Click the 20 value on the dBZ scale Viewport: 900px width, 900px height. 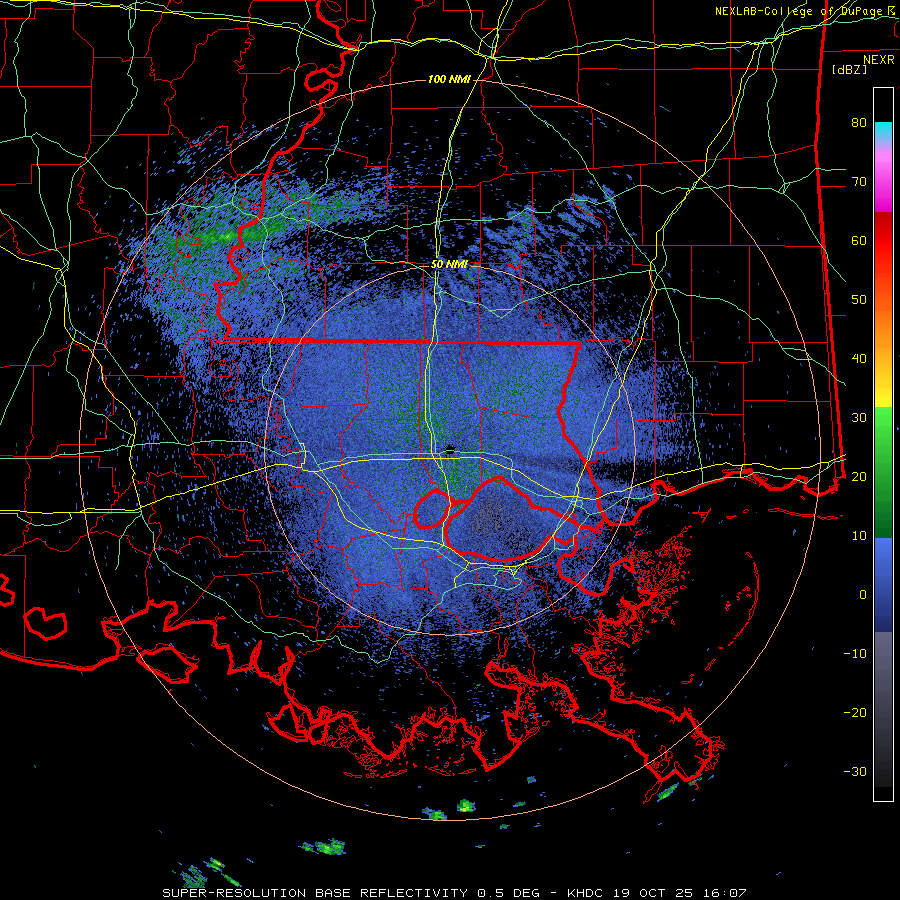pyautogui.click(x=859, y=477)
